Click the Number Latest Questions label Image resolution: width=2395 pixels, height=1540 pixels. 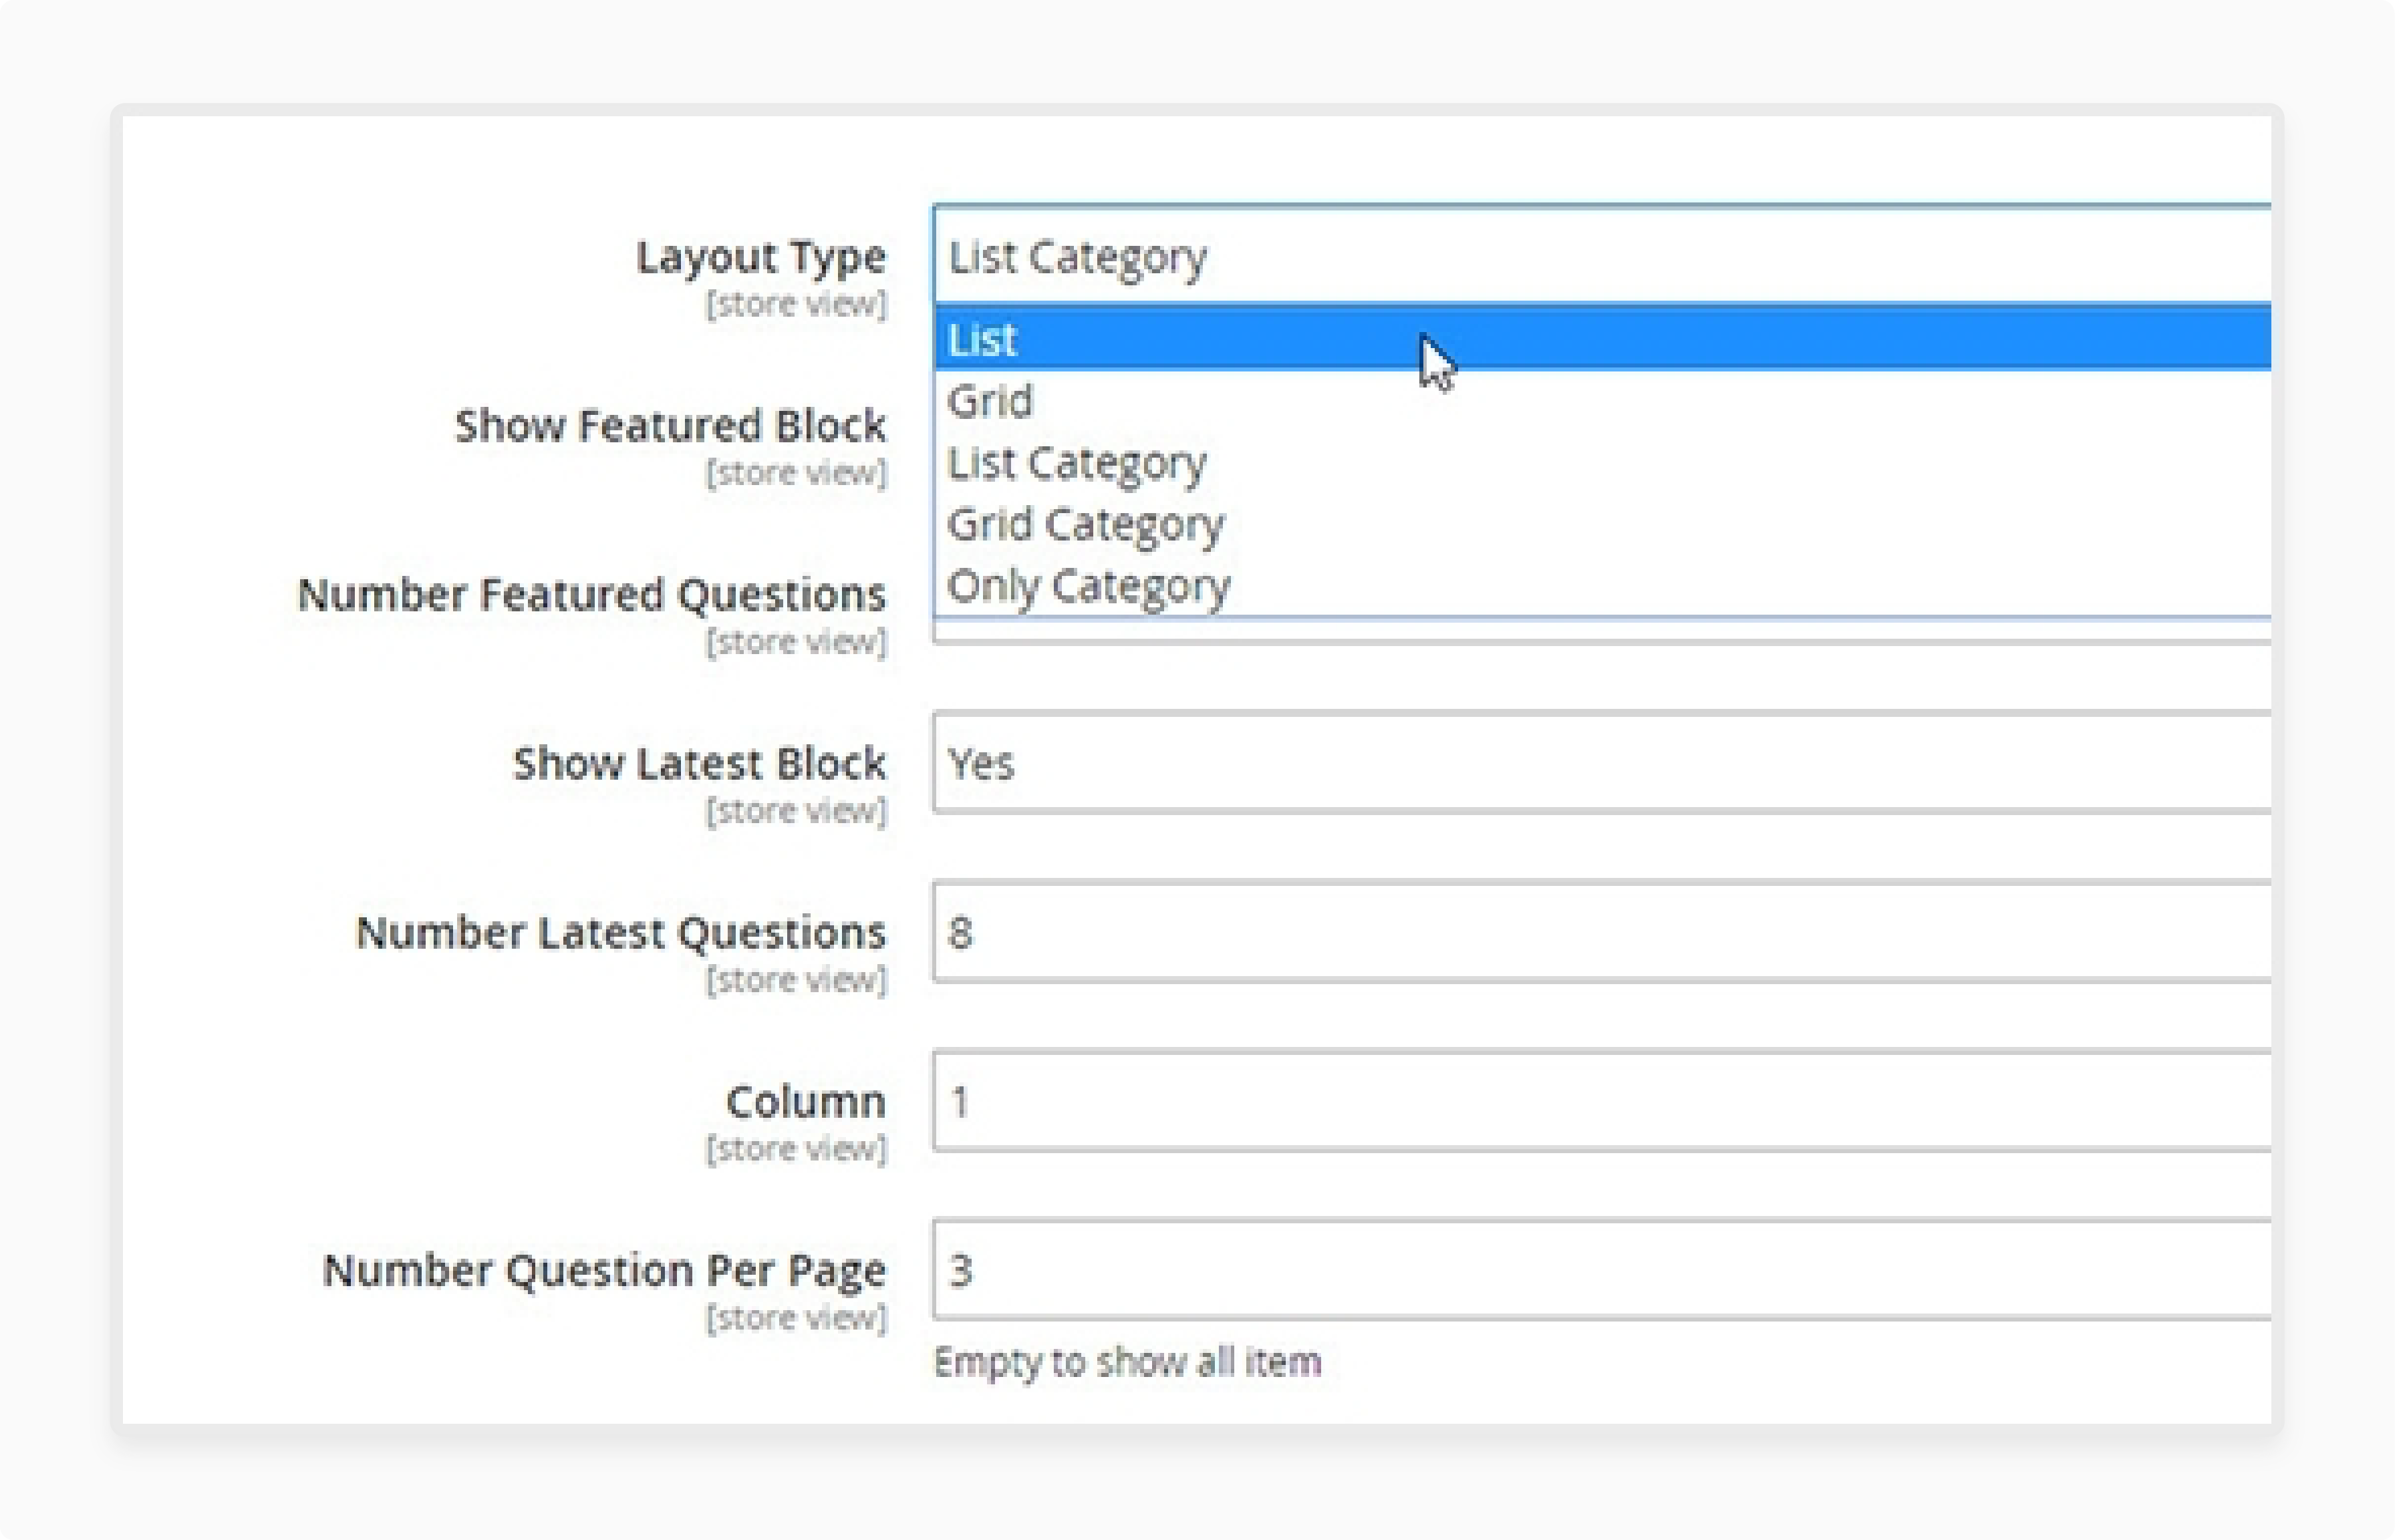(x=621, y=933)
